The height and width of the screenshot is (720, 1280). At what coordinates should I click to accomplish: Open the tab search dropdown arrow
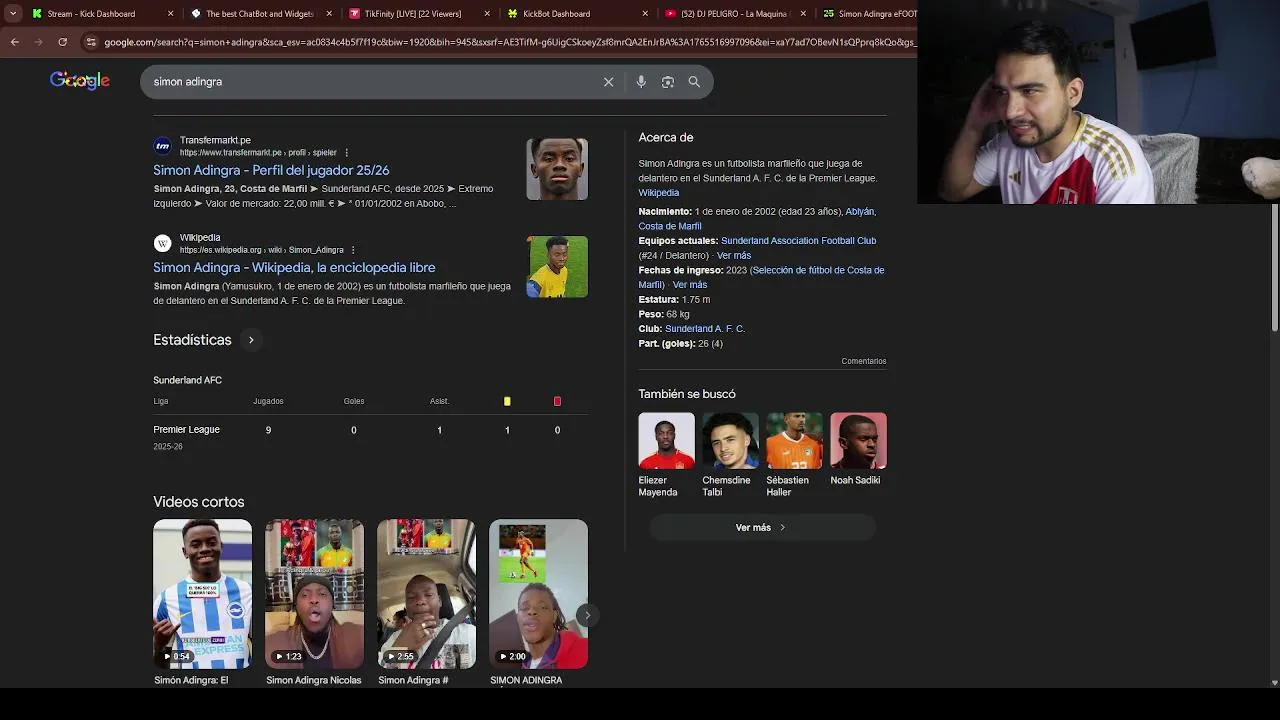13,14
